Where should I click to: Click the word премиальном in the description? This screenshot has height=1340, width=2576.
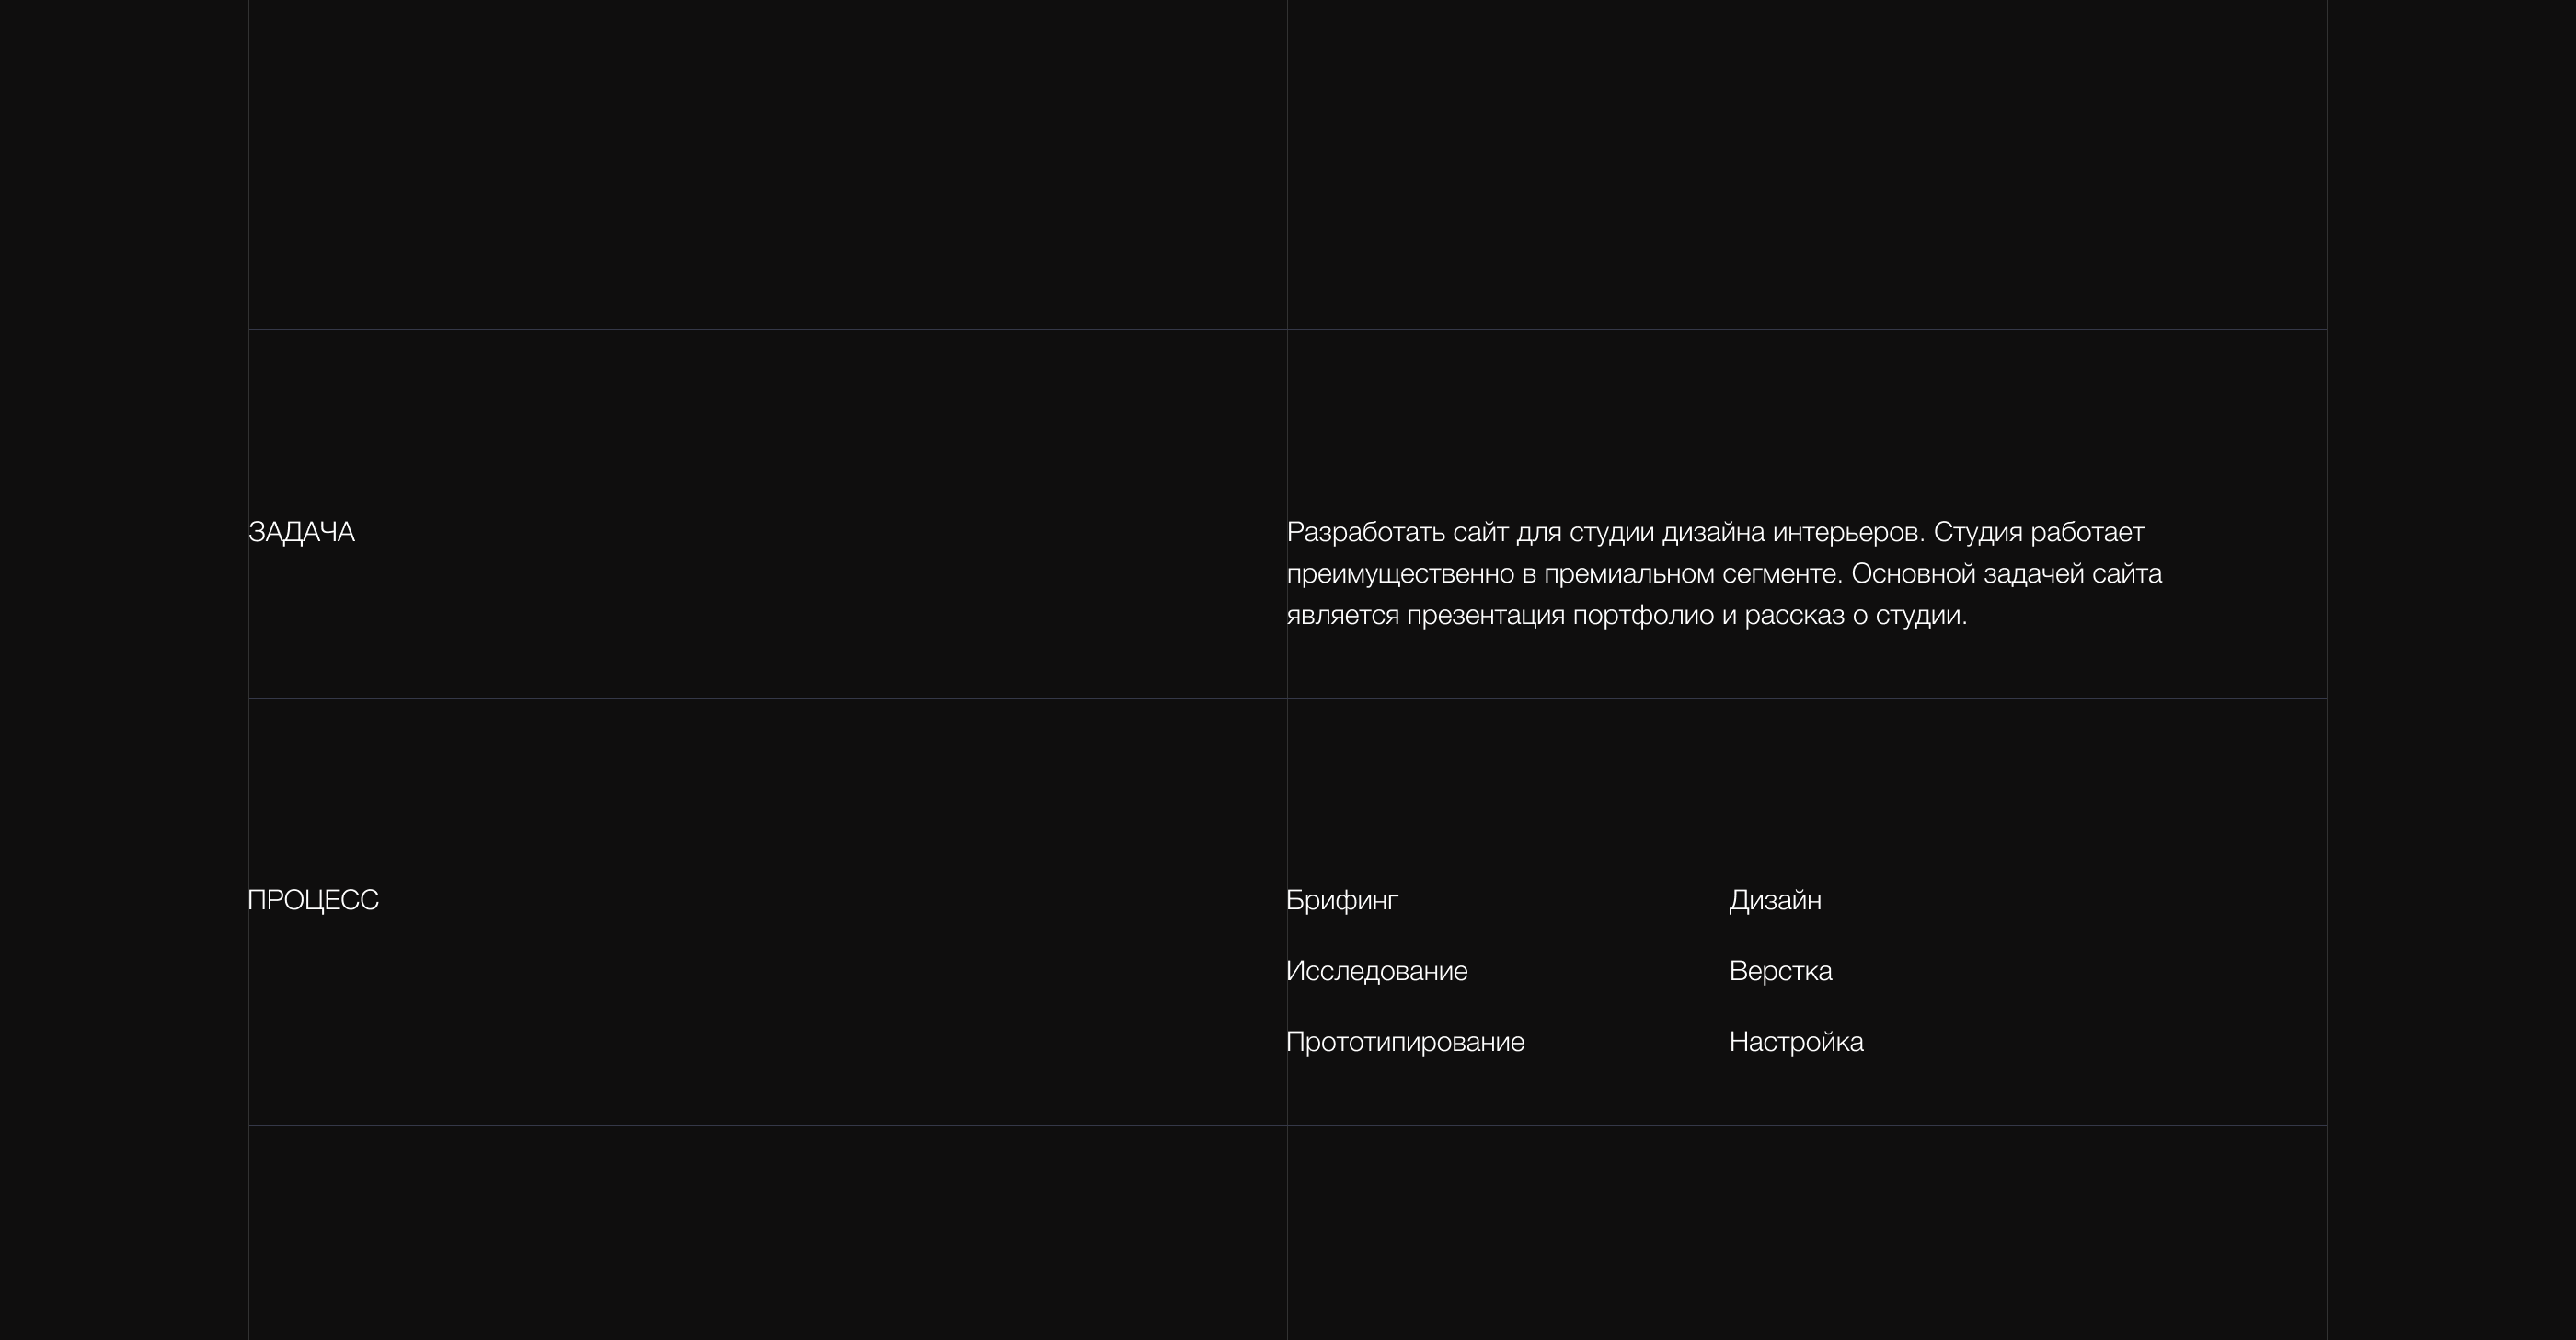coord(1629,574)
